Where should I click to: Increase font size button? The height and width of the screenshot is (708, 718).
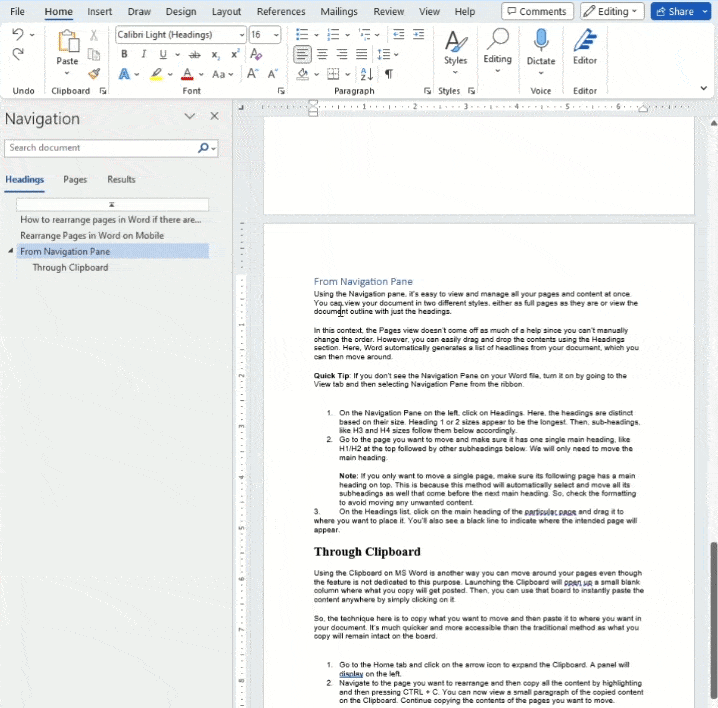pos(252,74)
